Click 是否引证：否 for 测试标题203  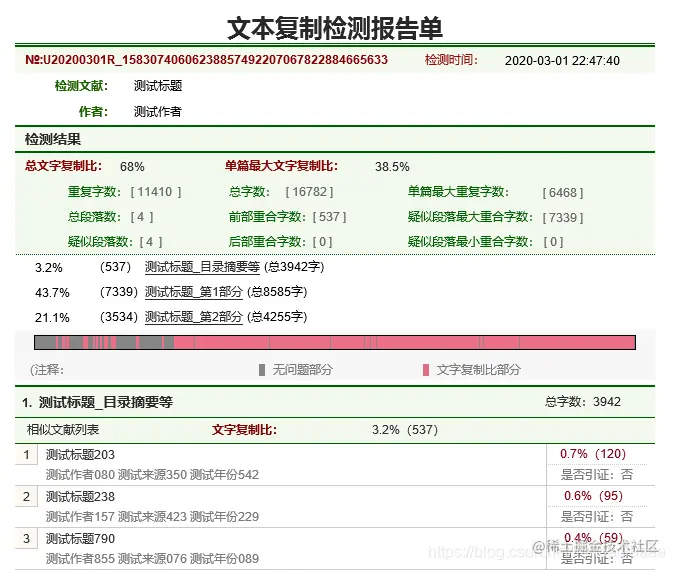(597, 475)
